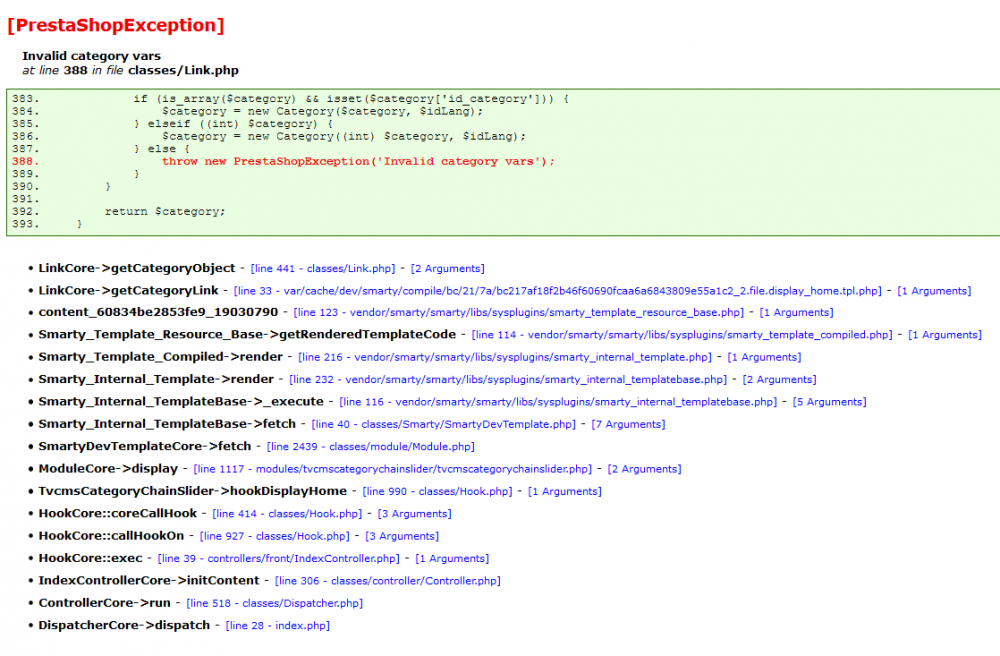Click the Smarty_Internal_TemplateBase->_execute entry

(x=181, y=402)
